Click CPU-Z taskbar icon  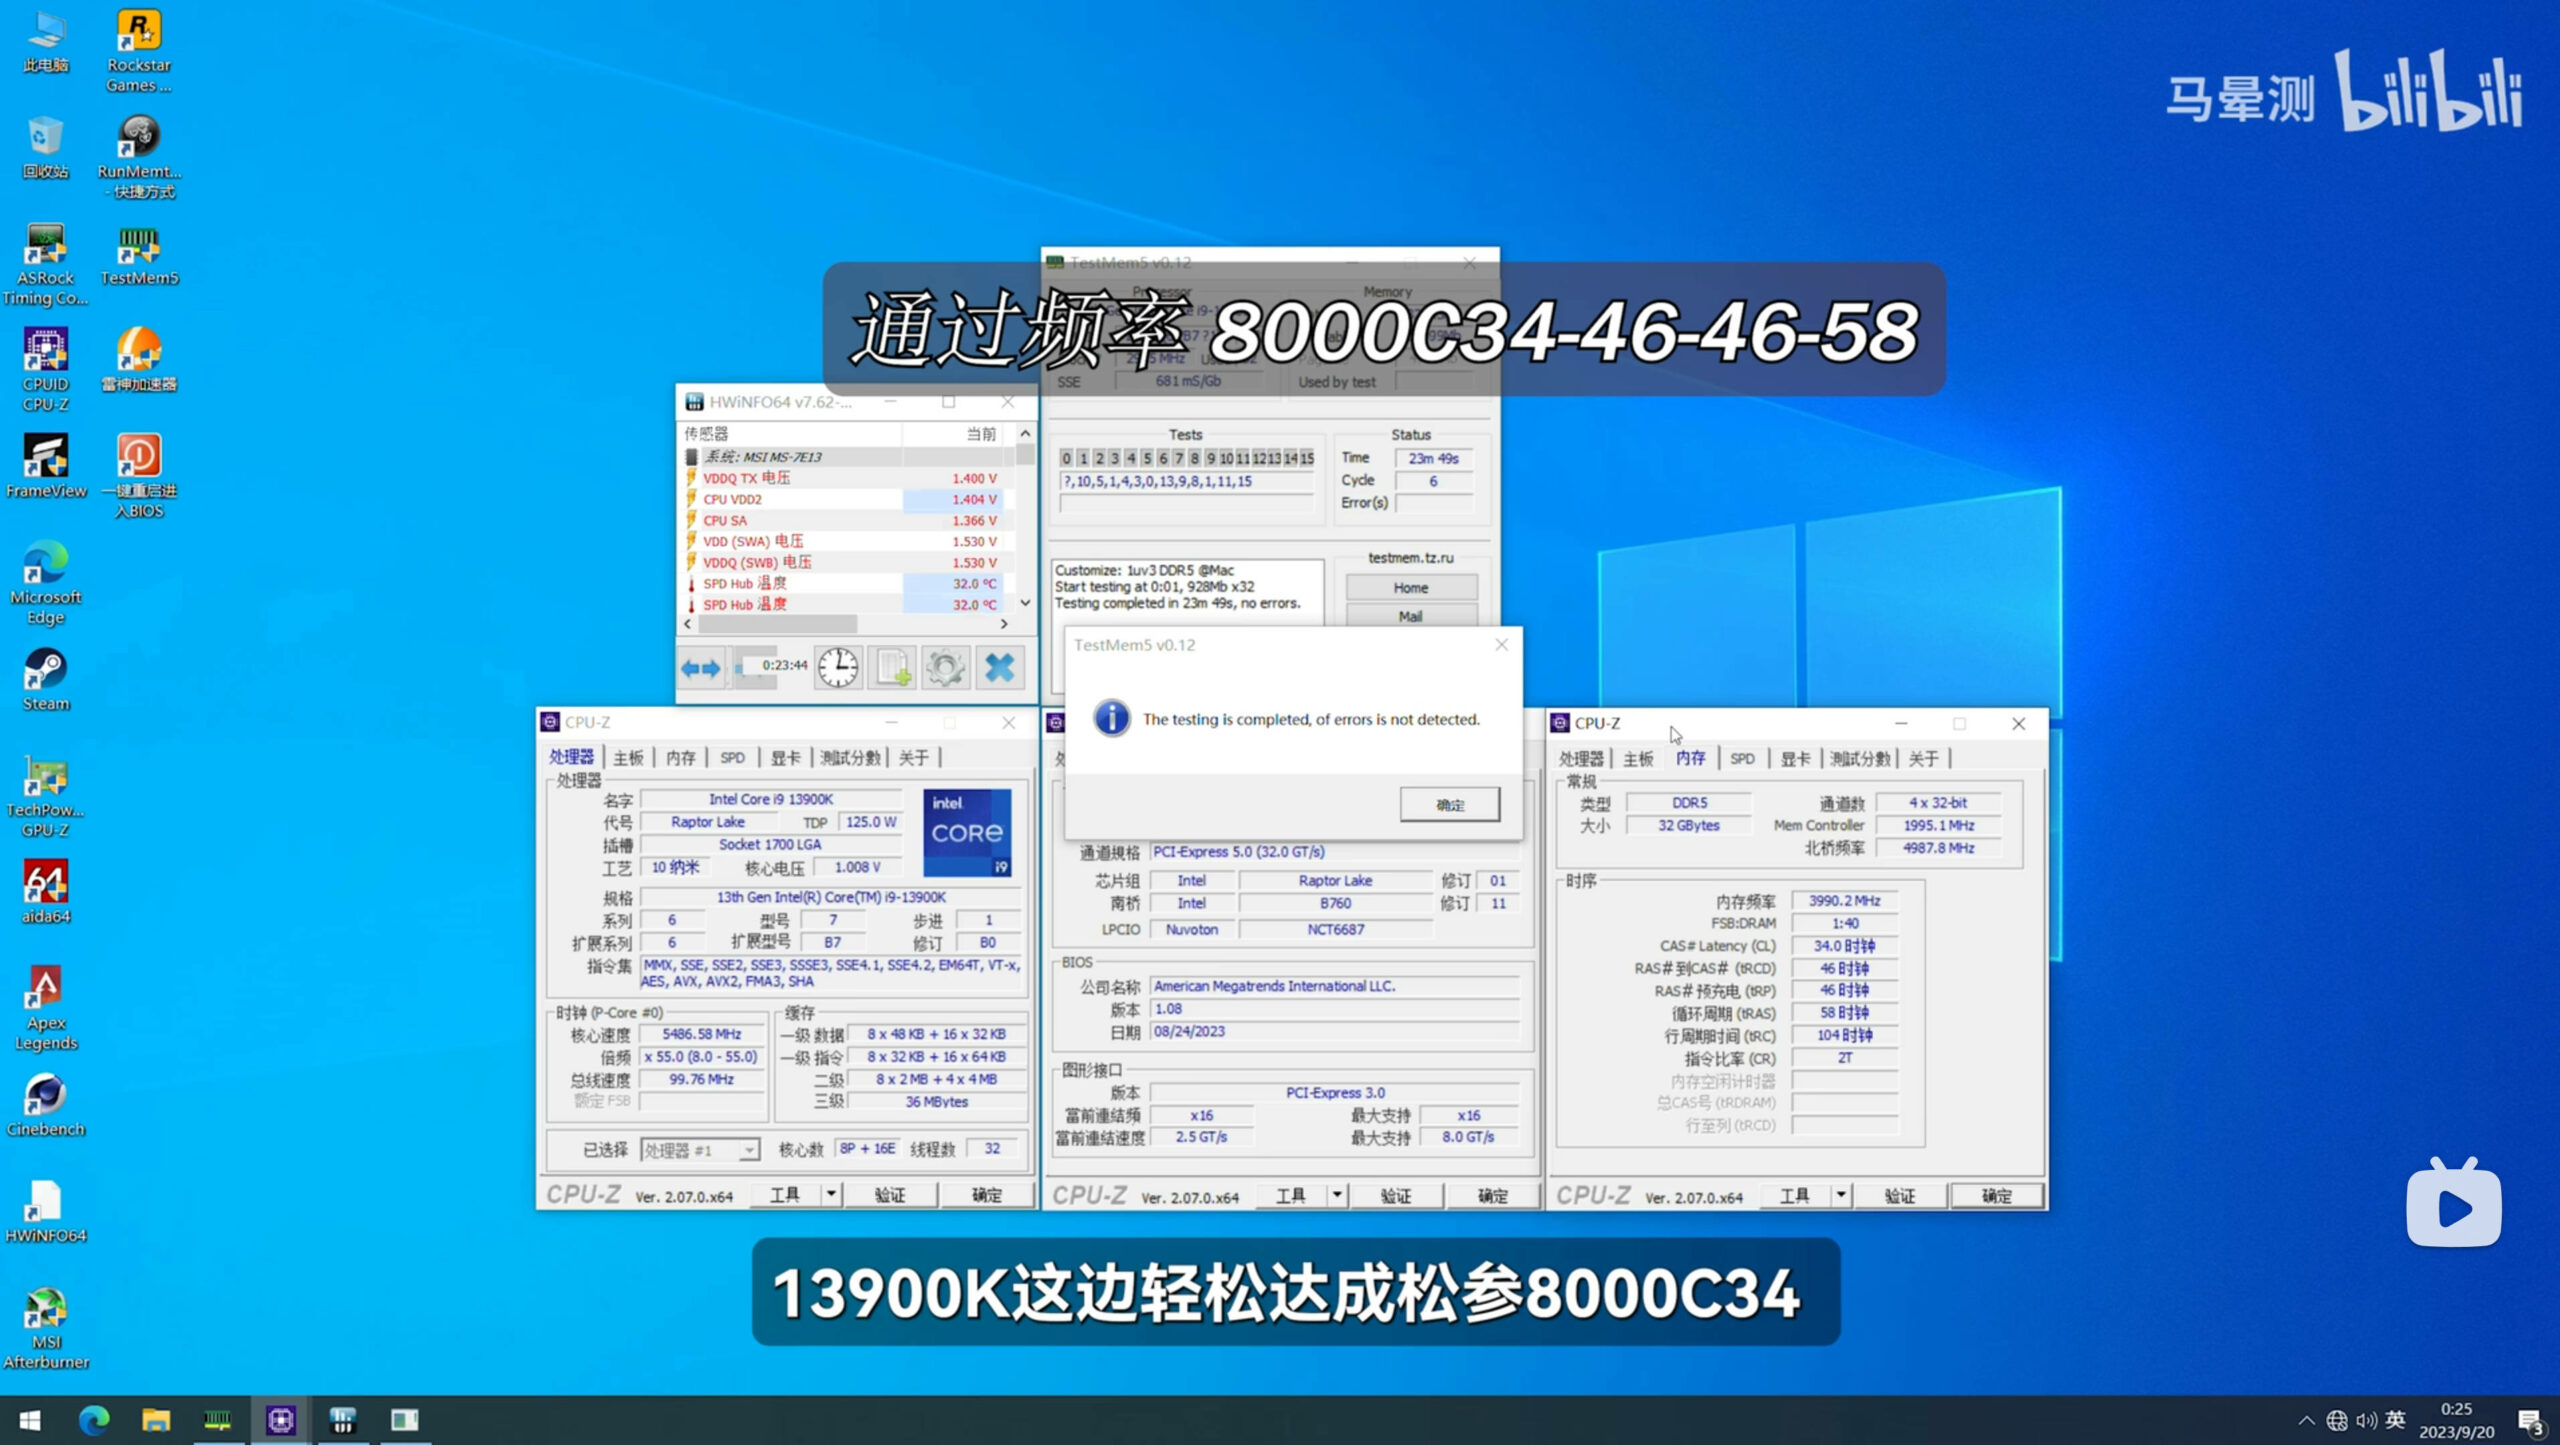pyautogui.click(x=281, y=1419)
